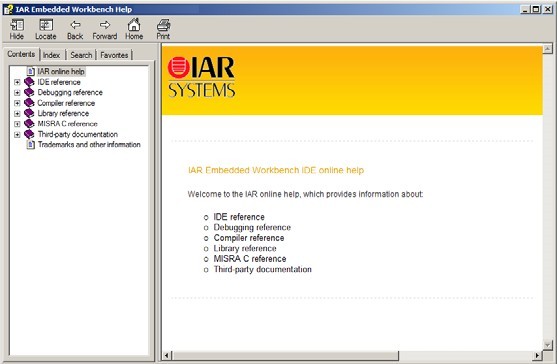
Task: Expand the Library reference tree node
Action: click(17, 113)
